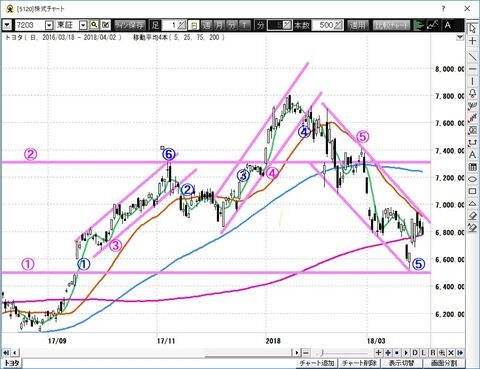The height and width of the screenshot is (369, 480).
Task: Click the チャート追加 button
Action: coord(317,363)
